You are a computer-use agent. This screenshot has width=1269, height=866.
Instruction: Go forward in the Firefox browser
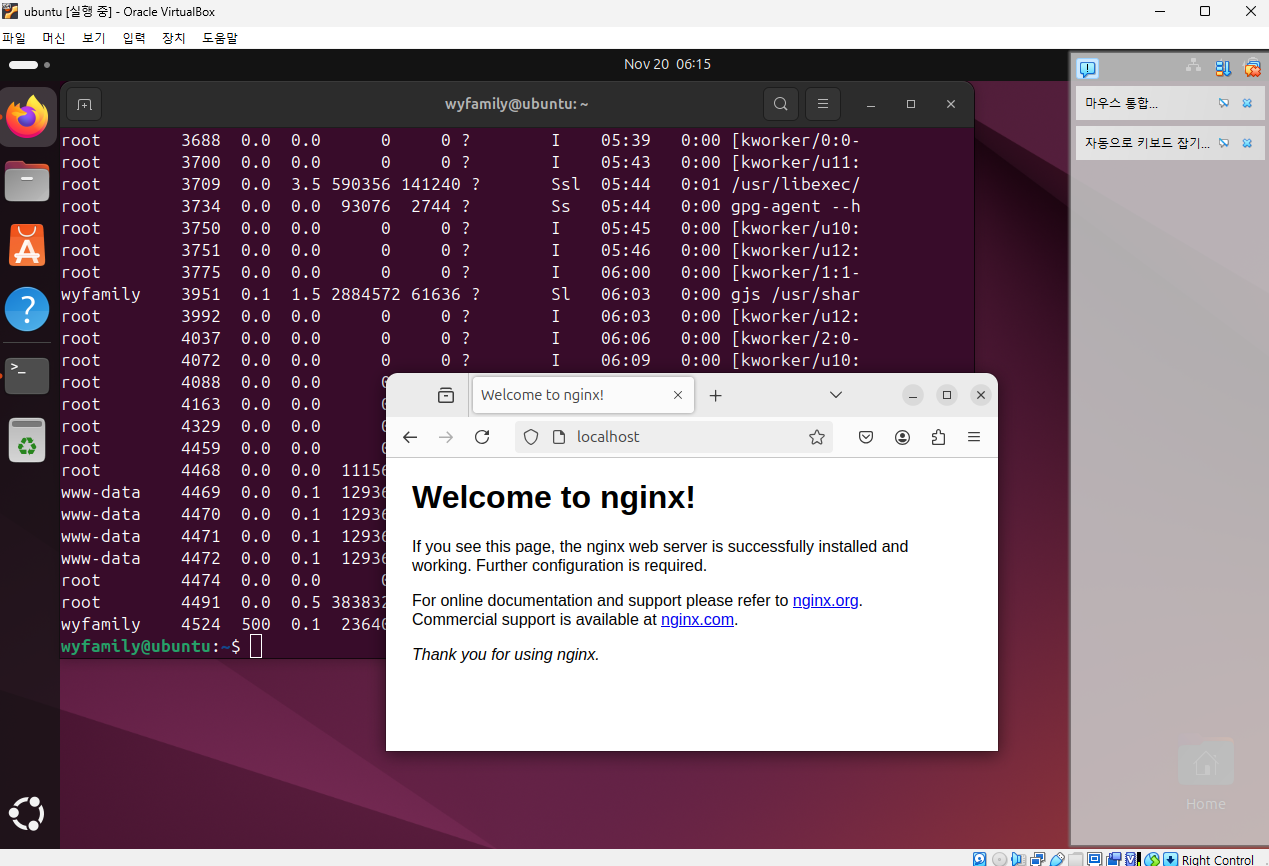tap(446, 437)
